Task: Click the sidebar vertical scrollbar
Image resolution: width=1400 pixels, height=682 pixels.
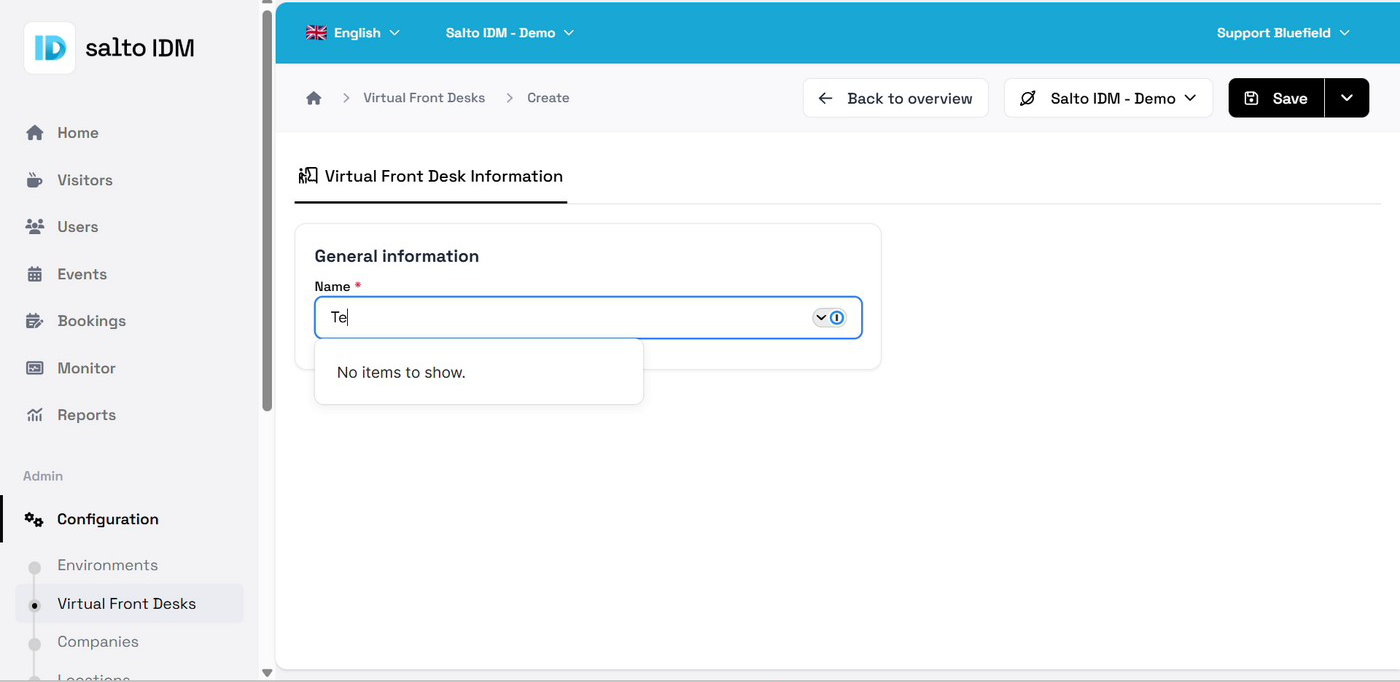Action: click(266, 210)
